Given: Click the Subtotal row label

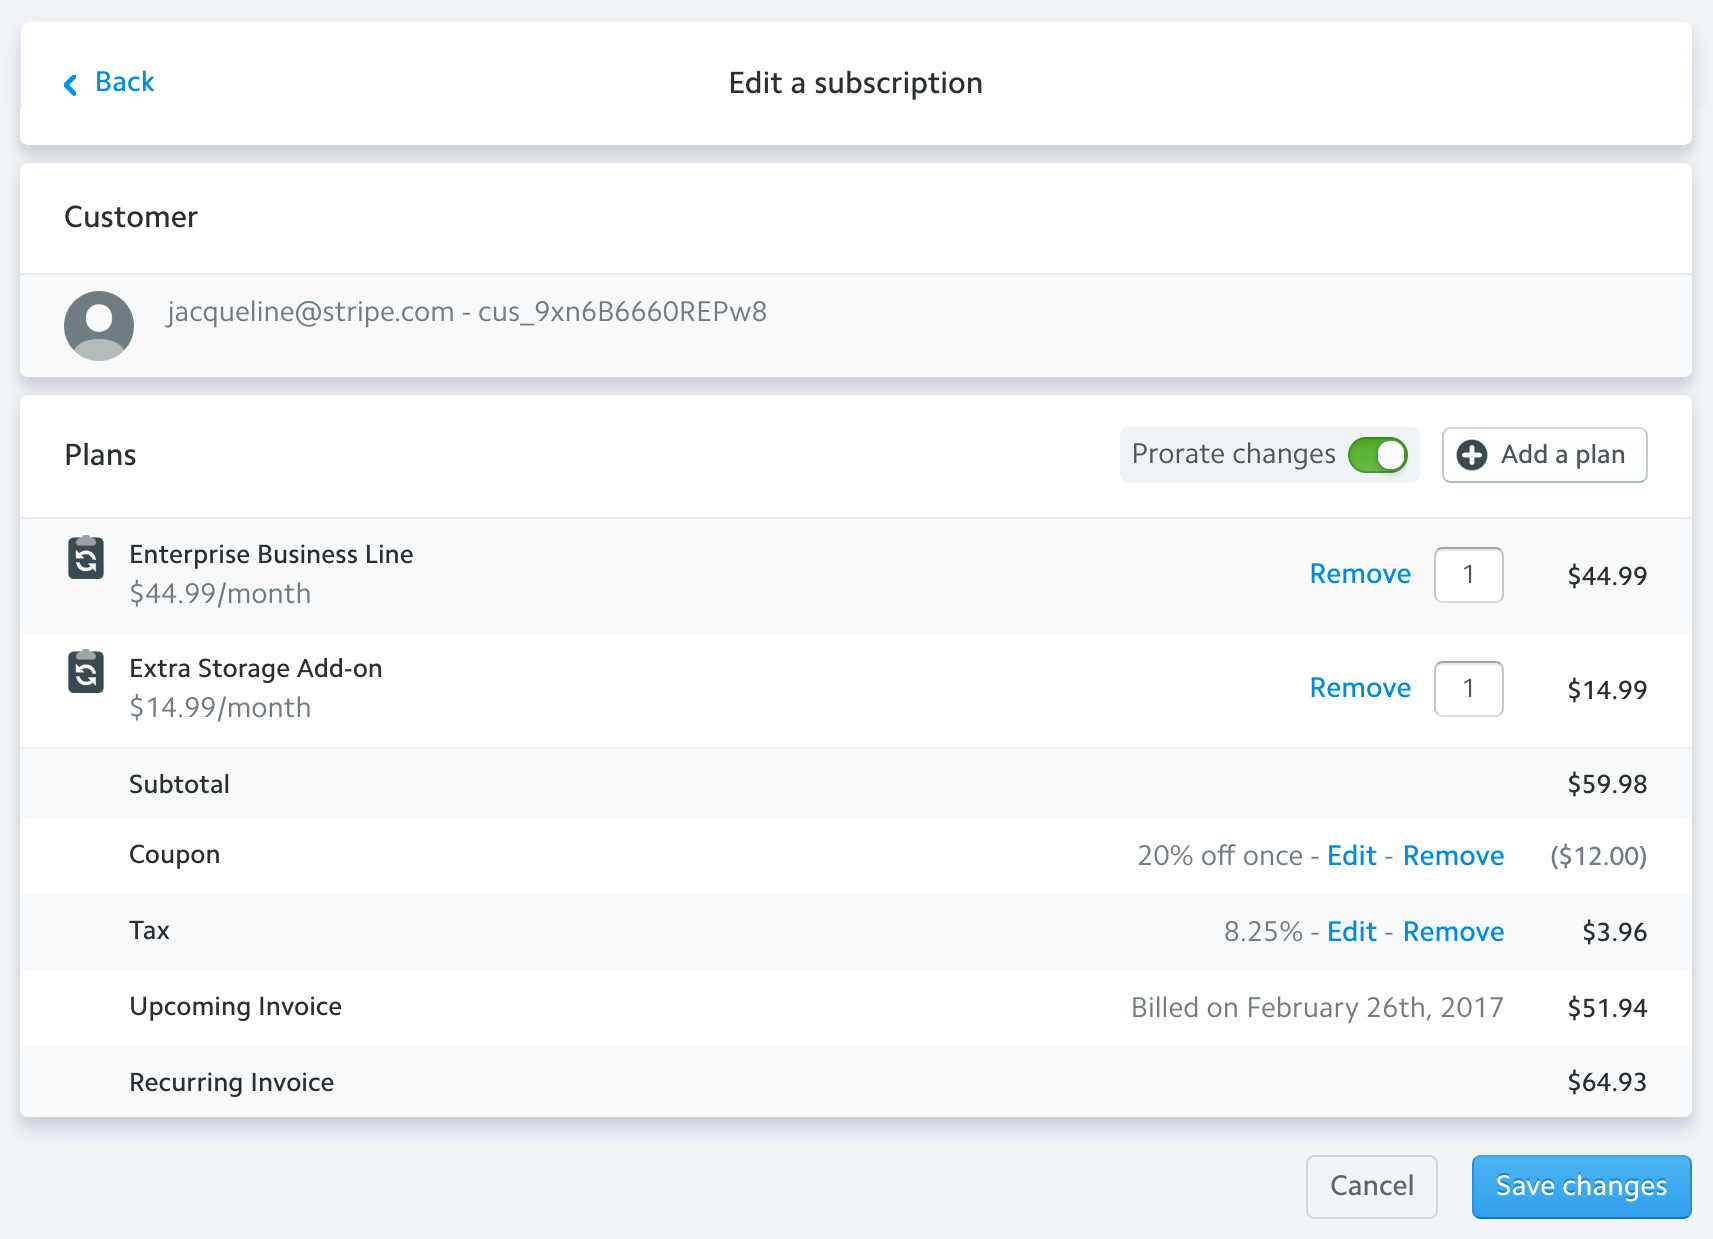Looking at the screenshot, I should [179, 784].
